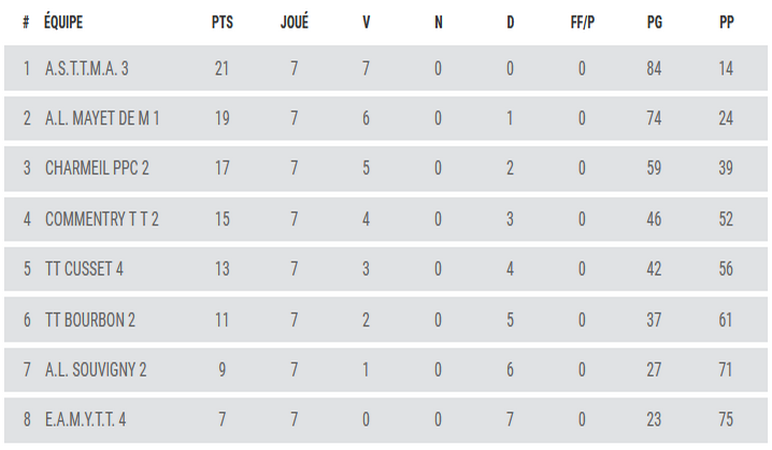Click the COMMENTRY T T 2 team name
The height and width of the screenshot is (450, 772).
tap(103, 219)
